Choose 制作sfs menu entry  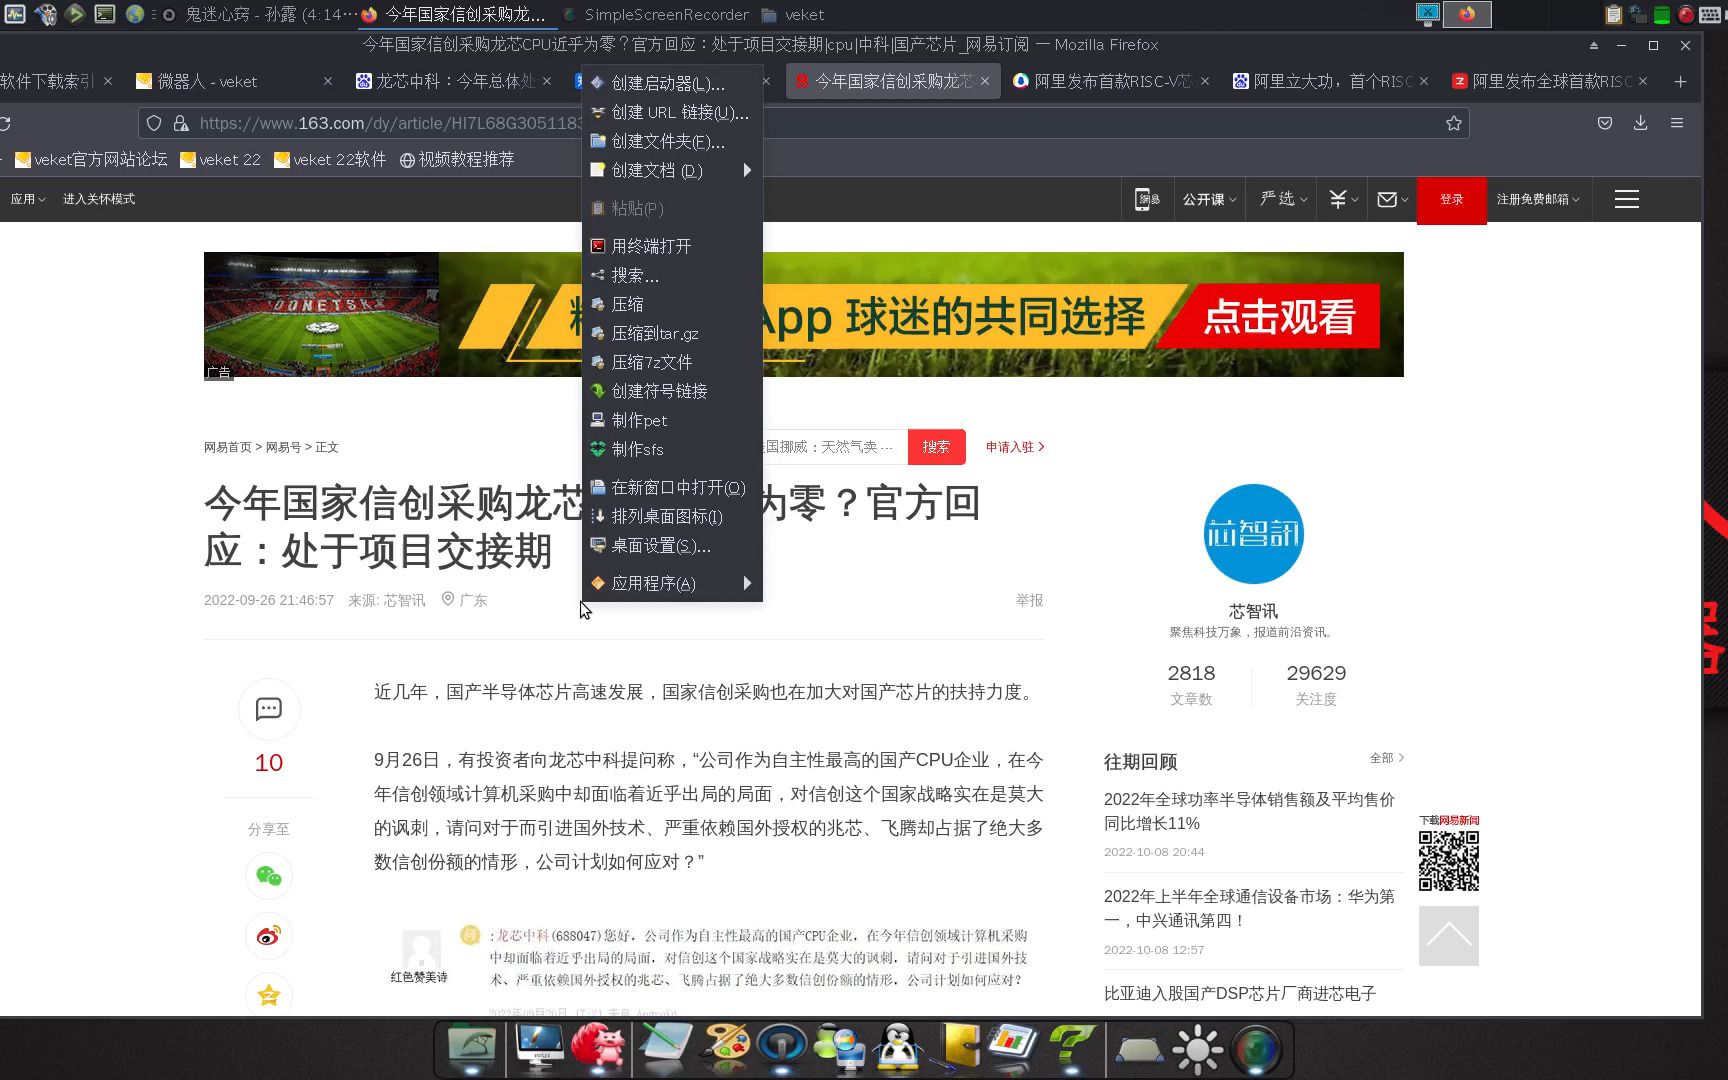pyautogui.click(x=672, y=449)
